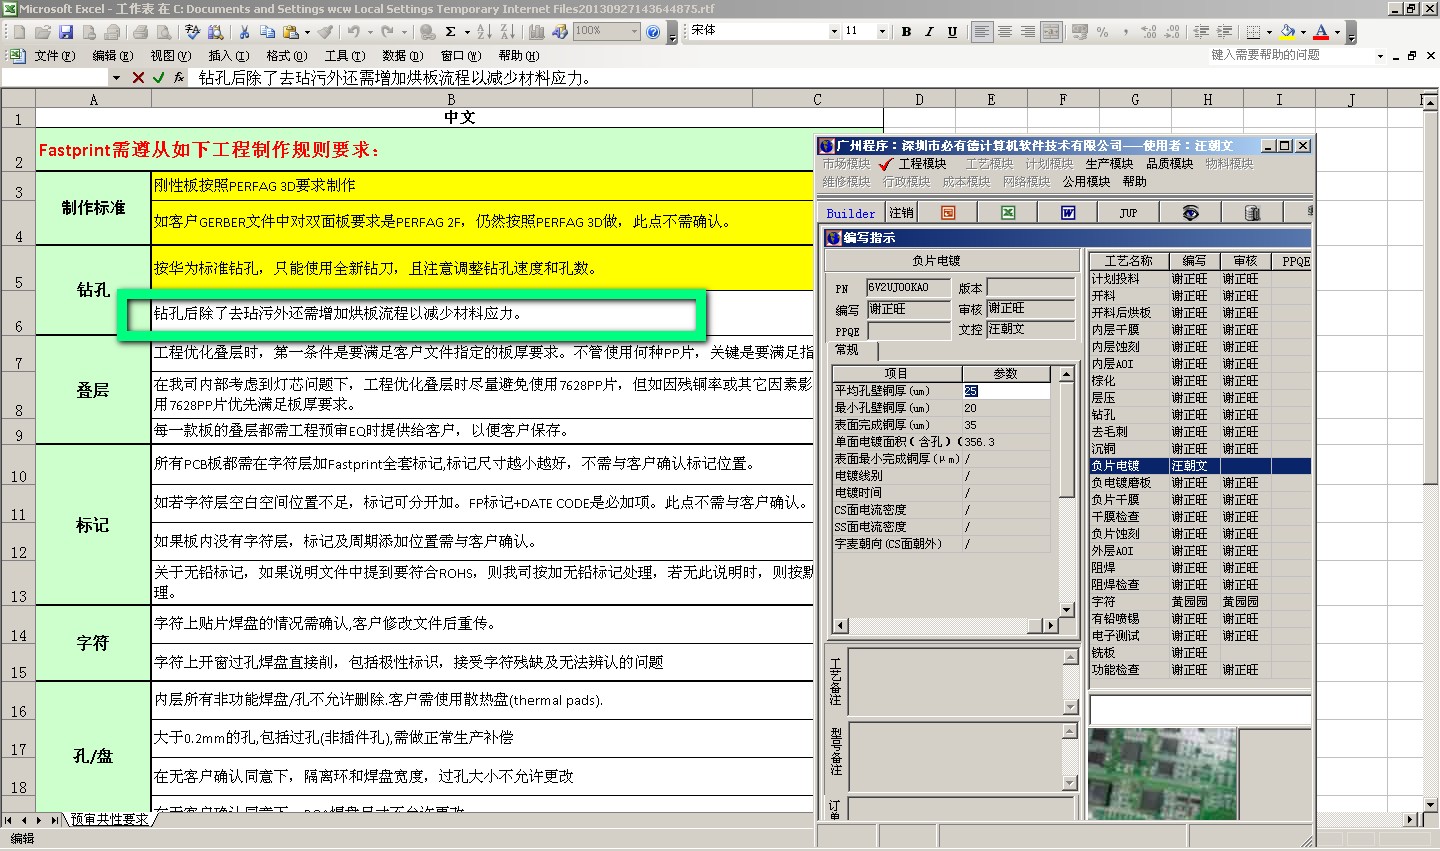Toggle left text alignment

(x=982, y=32)
